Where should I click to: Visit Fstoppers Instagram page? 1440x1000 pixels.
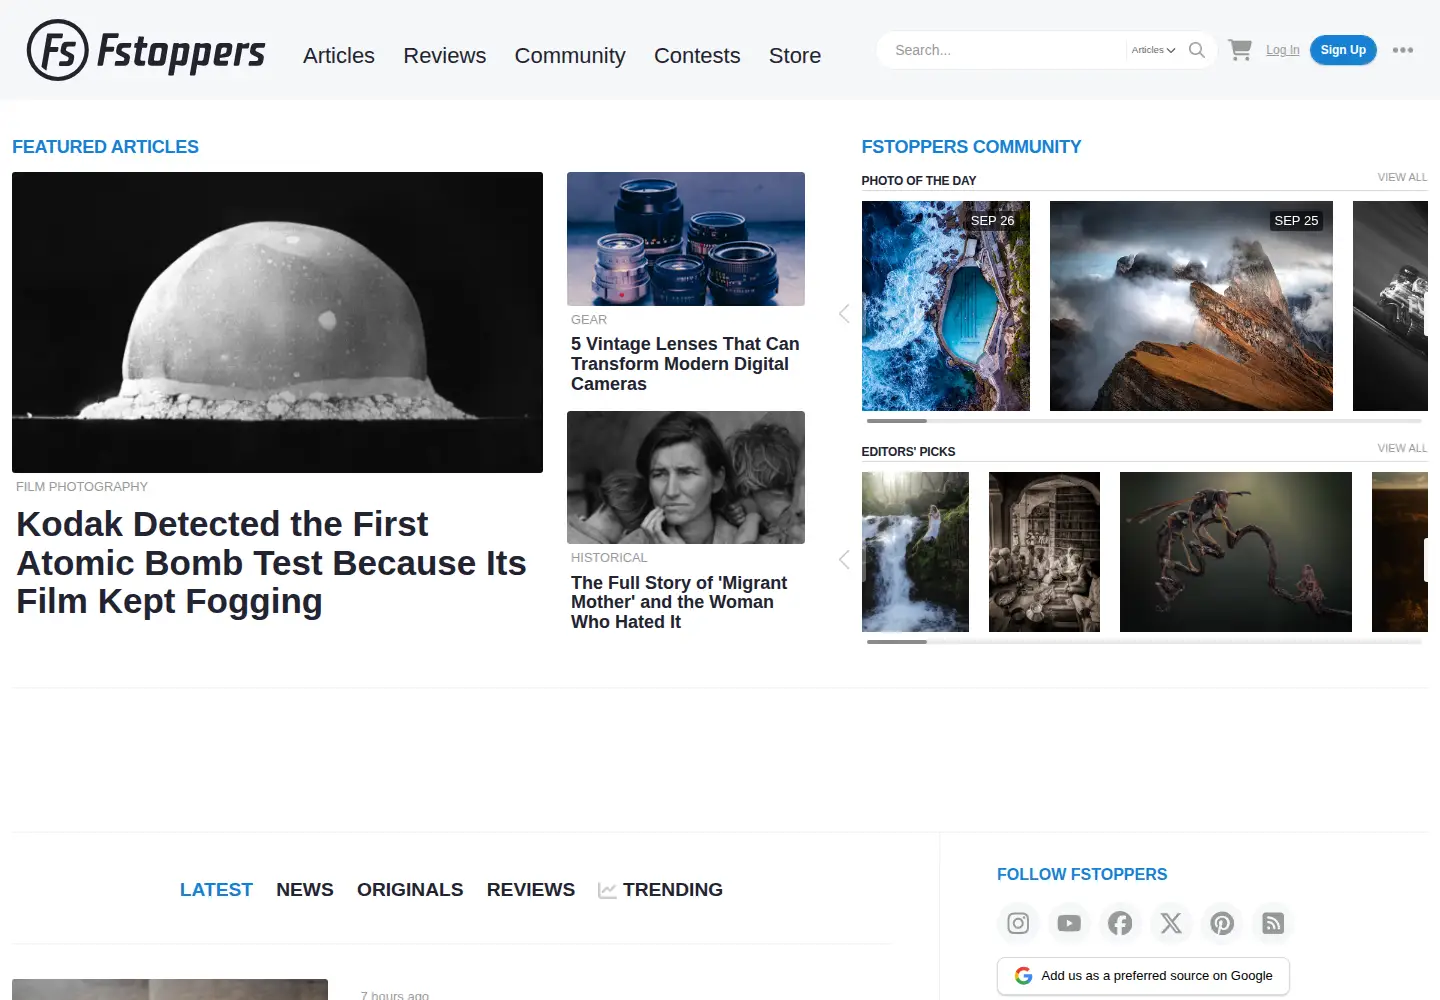point(1018,923)
